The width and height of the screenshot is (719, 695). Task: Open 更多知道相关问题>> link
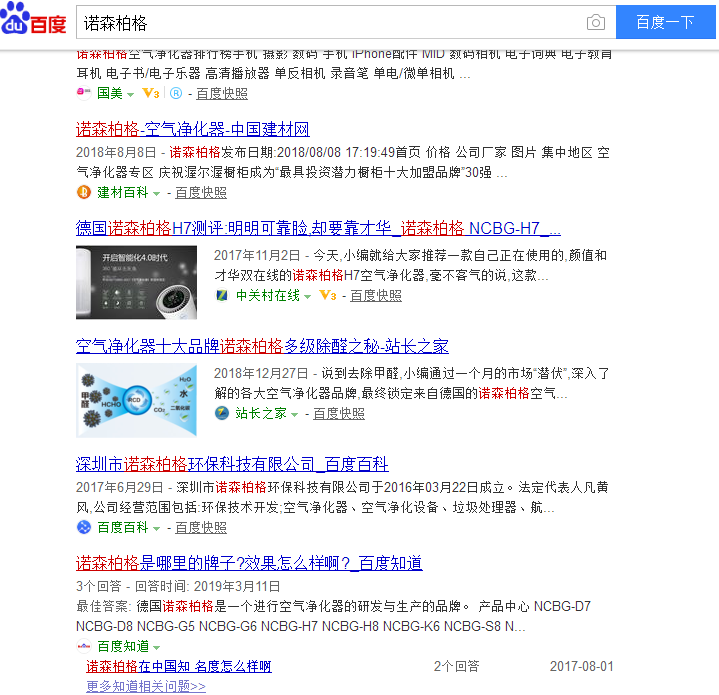pos(146,686)
